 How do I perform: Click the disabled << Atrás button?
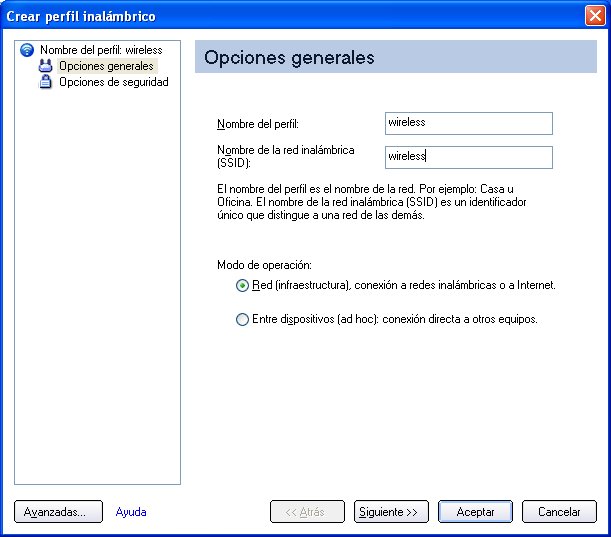(x=307, y=511)
